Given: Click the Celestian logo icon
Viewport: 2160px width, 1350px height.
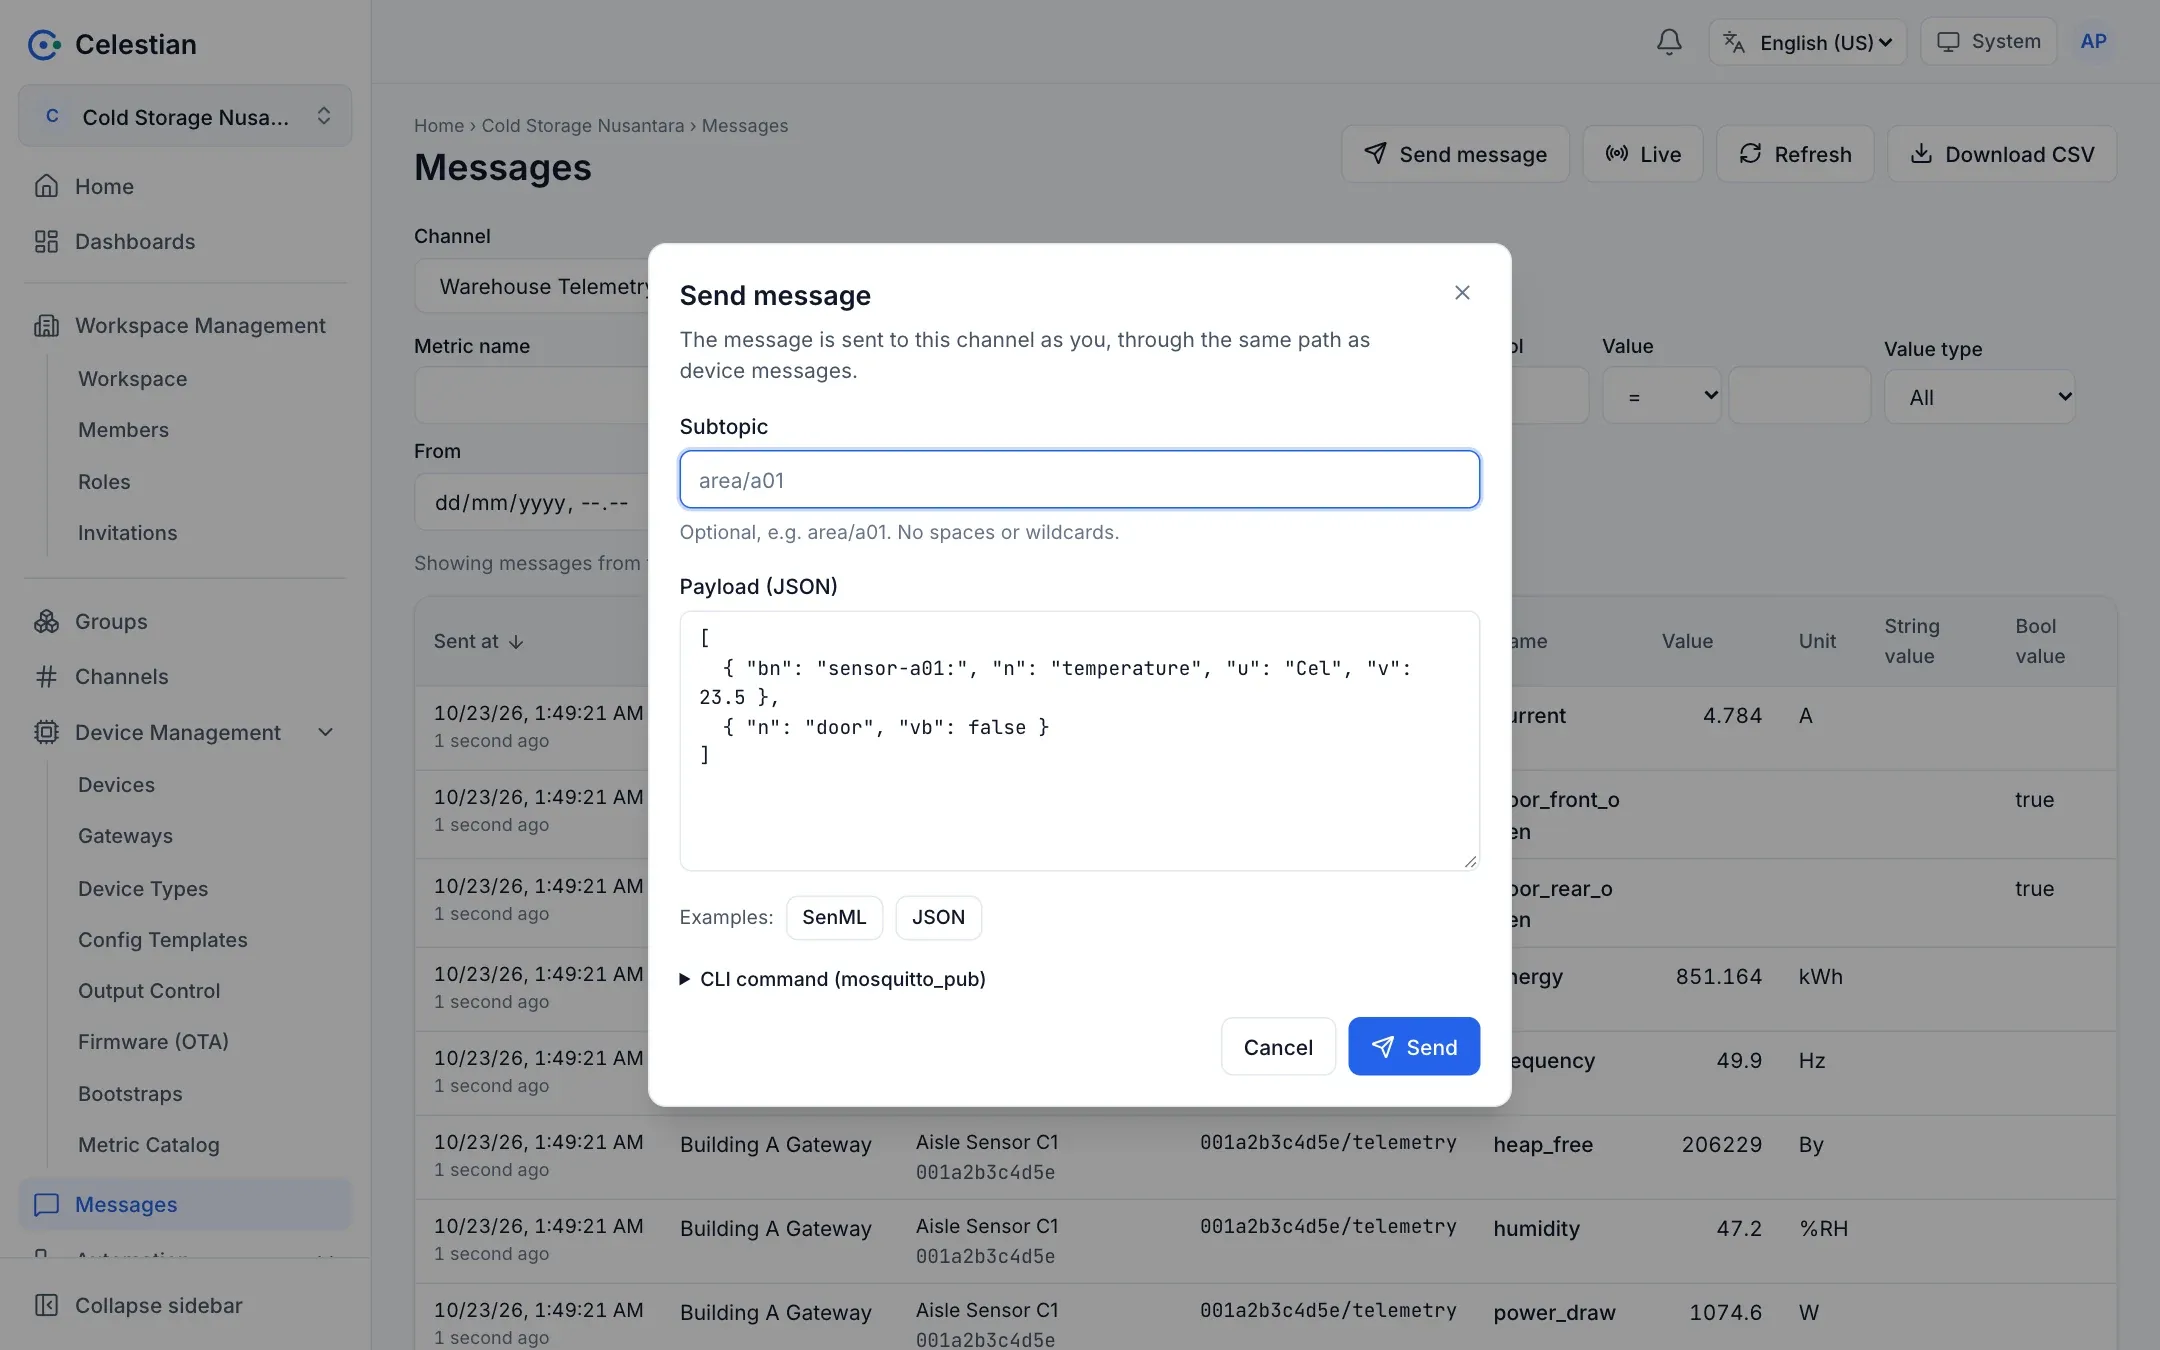Looking at the screenshot, I should [x=44, y=44].
